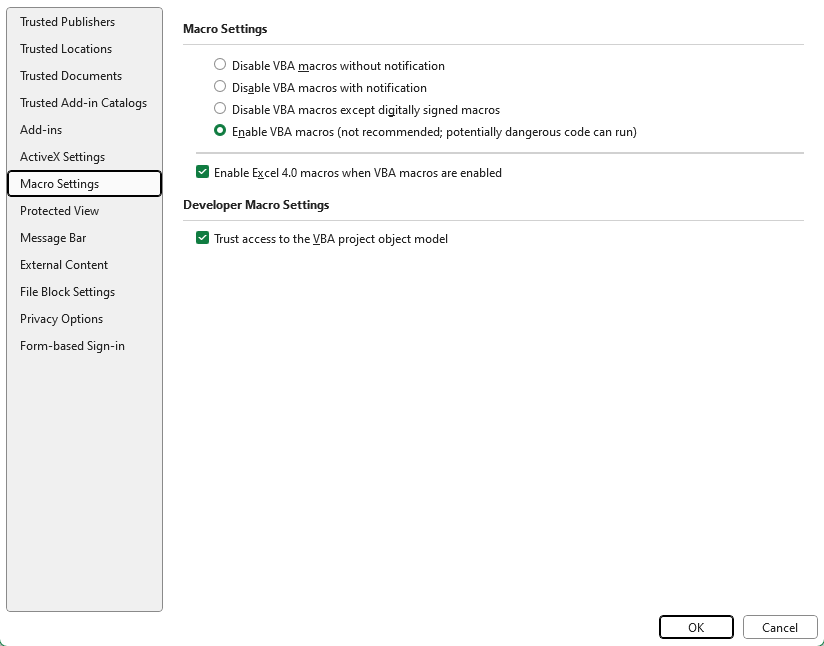Select Disable VBA macros without notification

pyautogui.click(x=220, y=65)
